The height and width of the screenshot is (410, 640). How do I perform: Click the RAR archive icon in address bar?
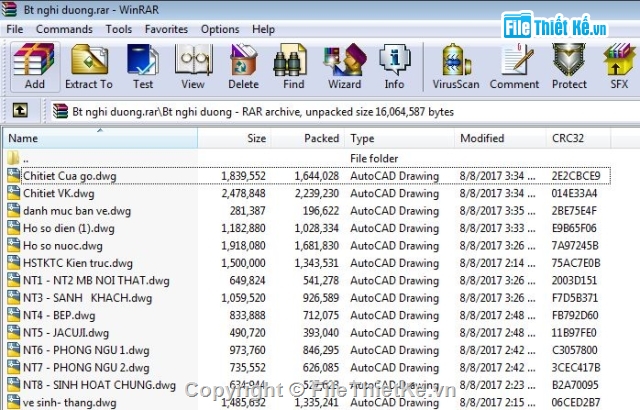pyautogui.click(x=60, y=111)
